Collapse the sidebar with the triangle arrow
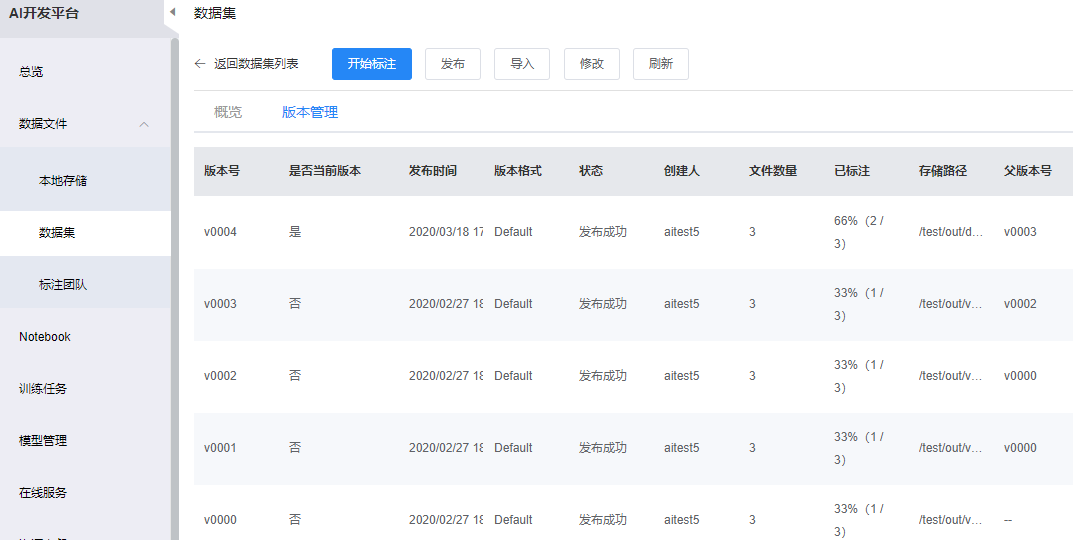The width and height of the screenshot is (1073, 540). [x=173, y=12]
